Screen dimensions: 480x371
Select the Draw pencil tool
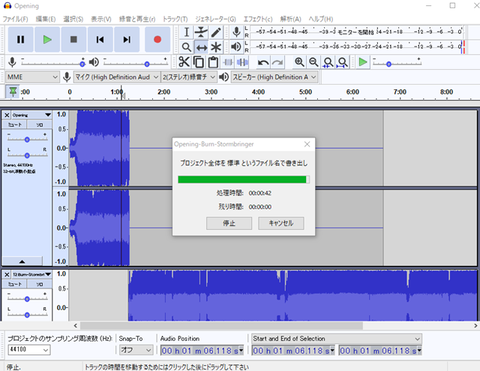[x=216, y=32]
